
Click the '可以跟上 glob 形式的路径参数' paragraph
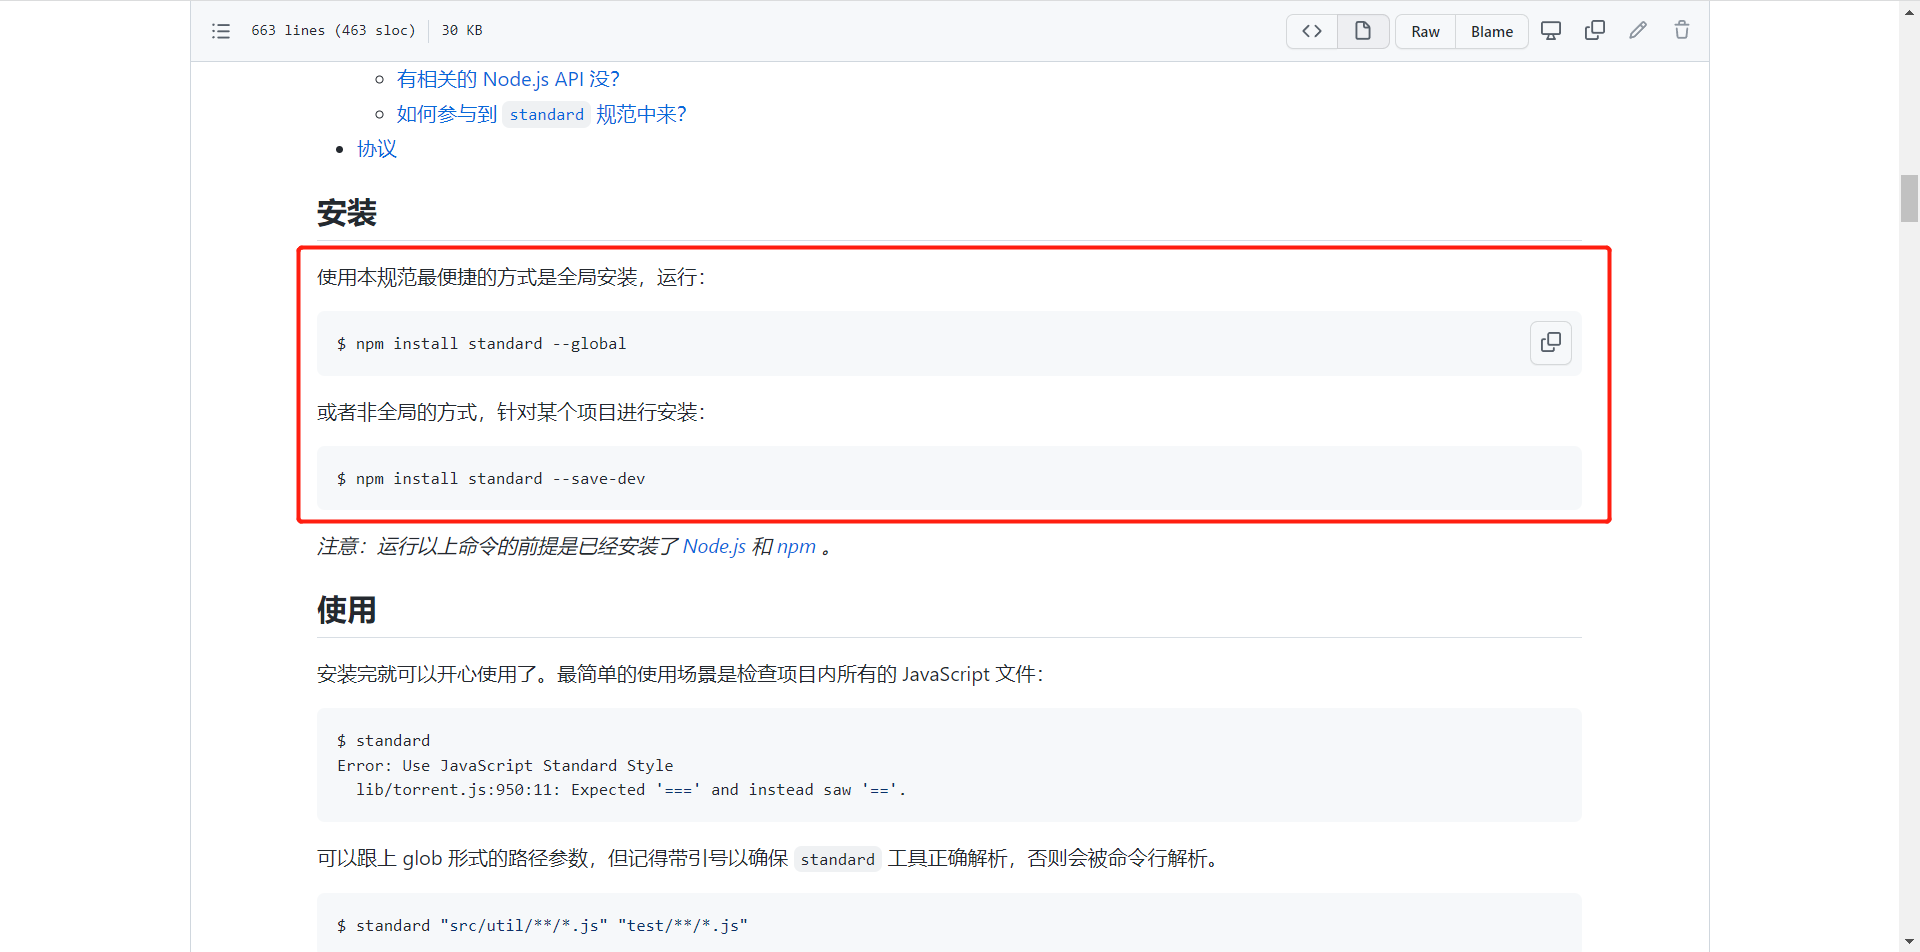(x=768, y=859)
